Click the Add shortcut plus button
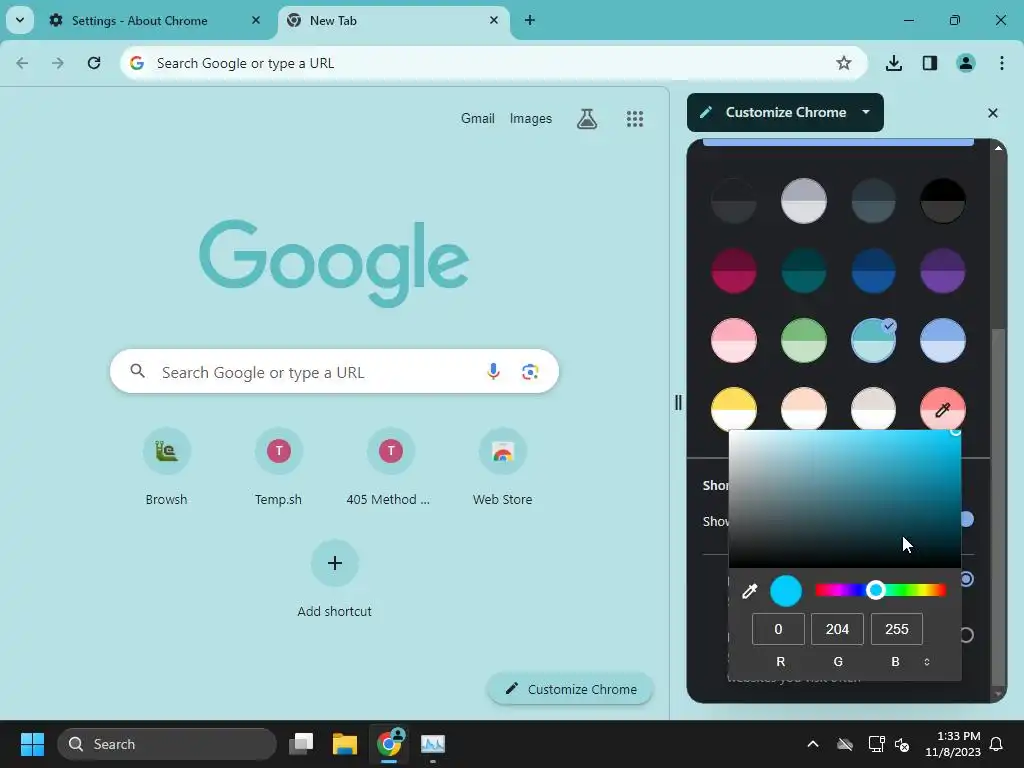 tap(334, 563)
